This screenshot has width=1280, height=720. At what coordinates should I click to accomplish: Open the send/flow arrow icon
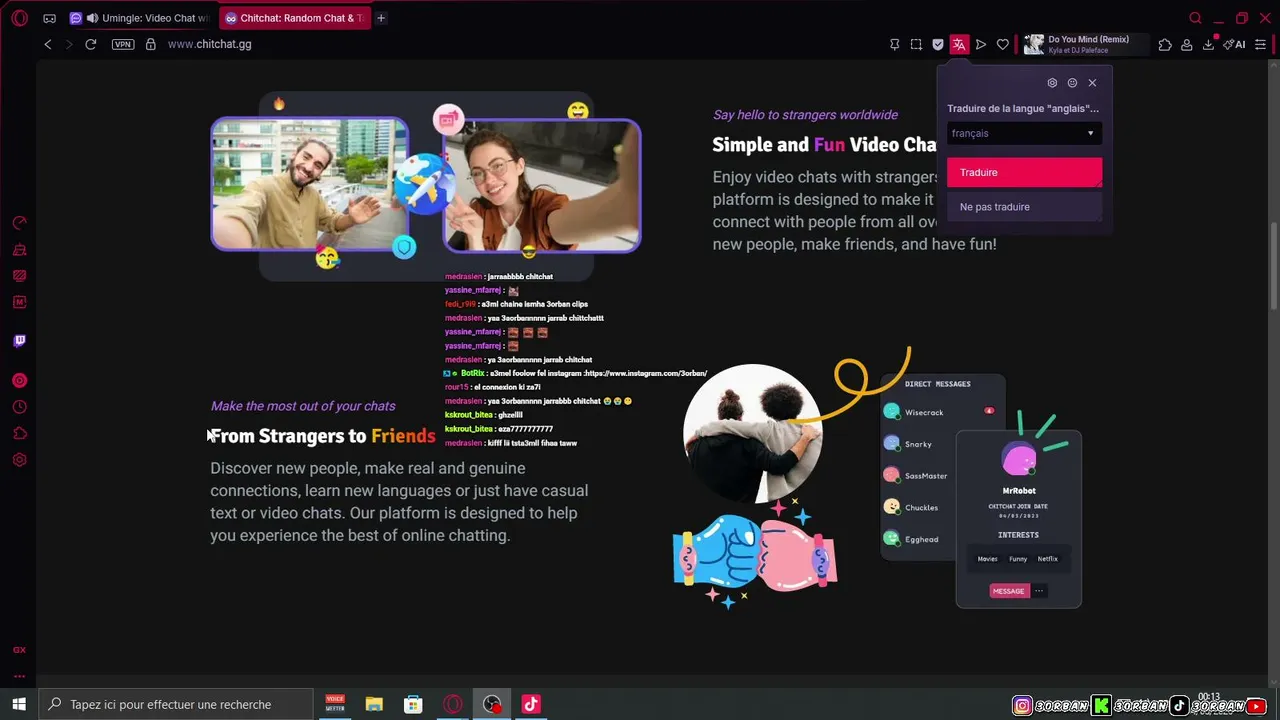(x=981, y=44)
